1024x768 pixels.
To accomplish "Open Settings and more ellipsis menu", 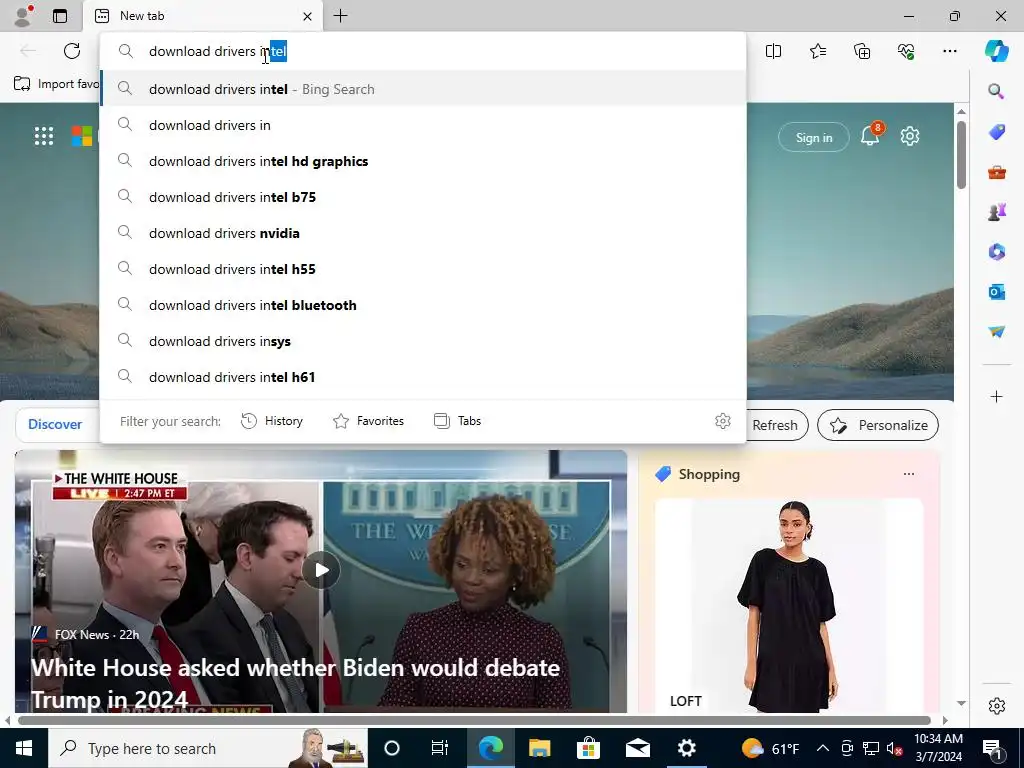I will 950,51.
